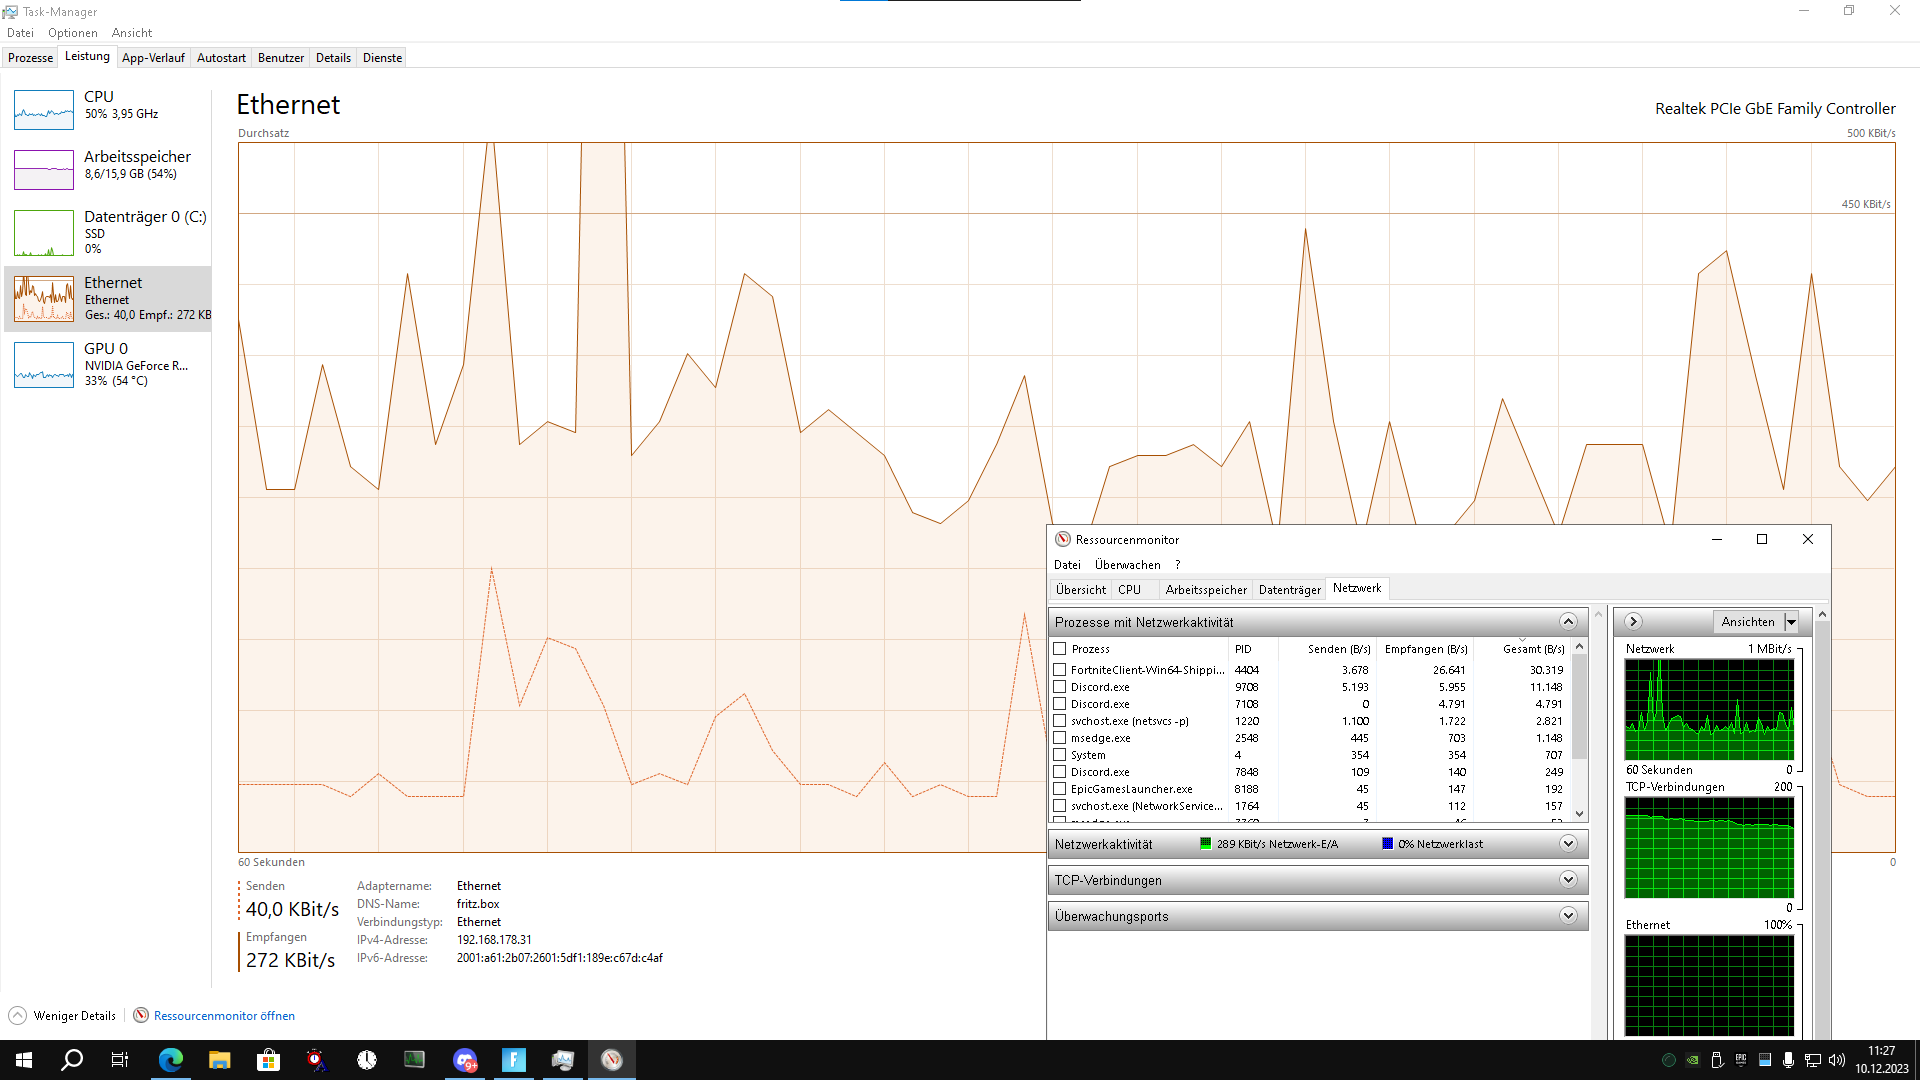This screenshot has width=1920, height=1080.
Task: Open the Optionen menu in Task-Manager
Action: coord(73,32)
